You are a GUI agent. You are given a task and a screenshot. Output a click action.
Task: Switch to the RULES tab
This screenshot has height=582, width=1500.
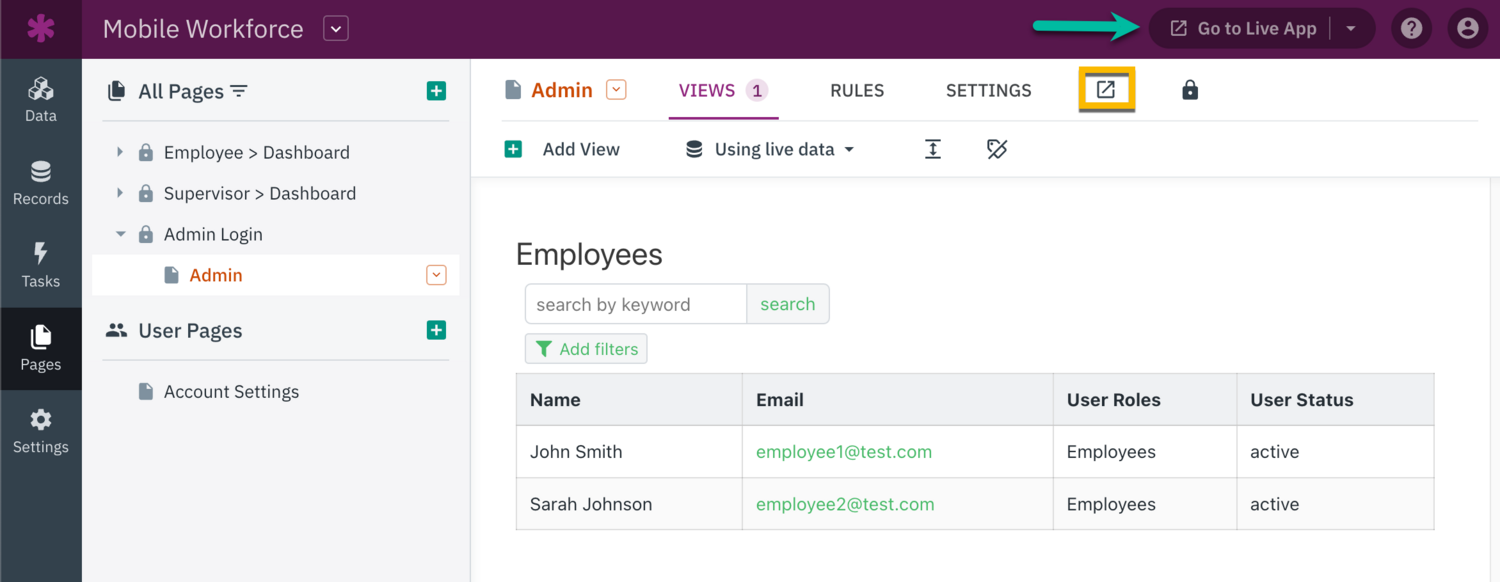coord(856,90)
